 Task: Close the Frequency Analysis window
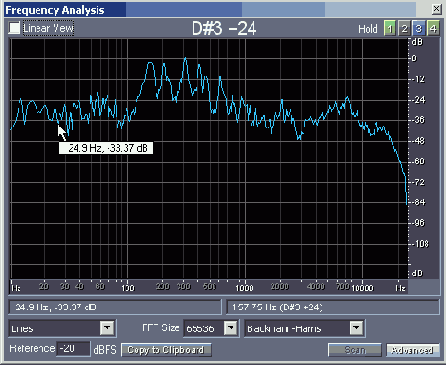click(436, 9)
